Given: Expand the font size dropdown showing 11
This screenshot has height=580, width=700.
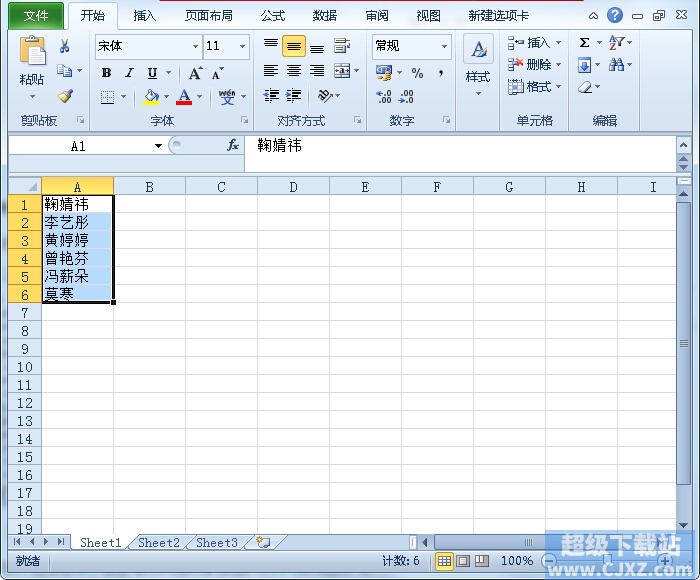Looking at the screenshot, I should [242, 46].
